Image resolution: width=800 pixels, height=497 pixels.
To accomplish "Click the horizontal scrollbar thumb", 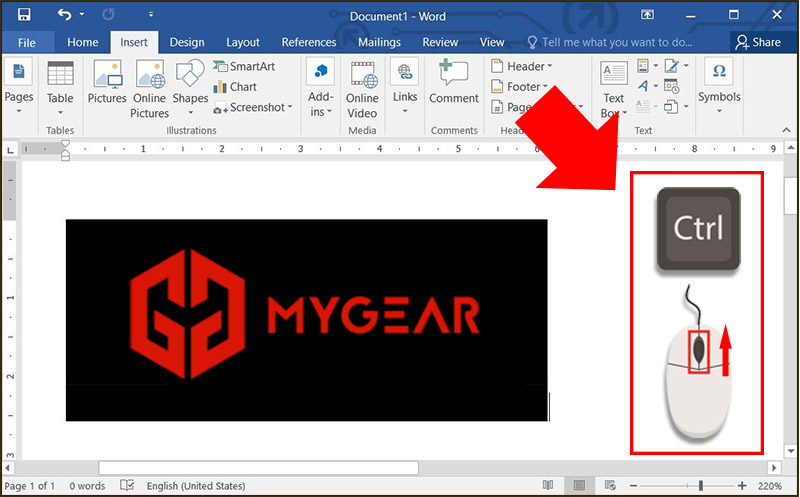I will pyautogui.click(x=258, y=467).
